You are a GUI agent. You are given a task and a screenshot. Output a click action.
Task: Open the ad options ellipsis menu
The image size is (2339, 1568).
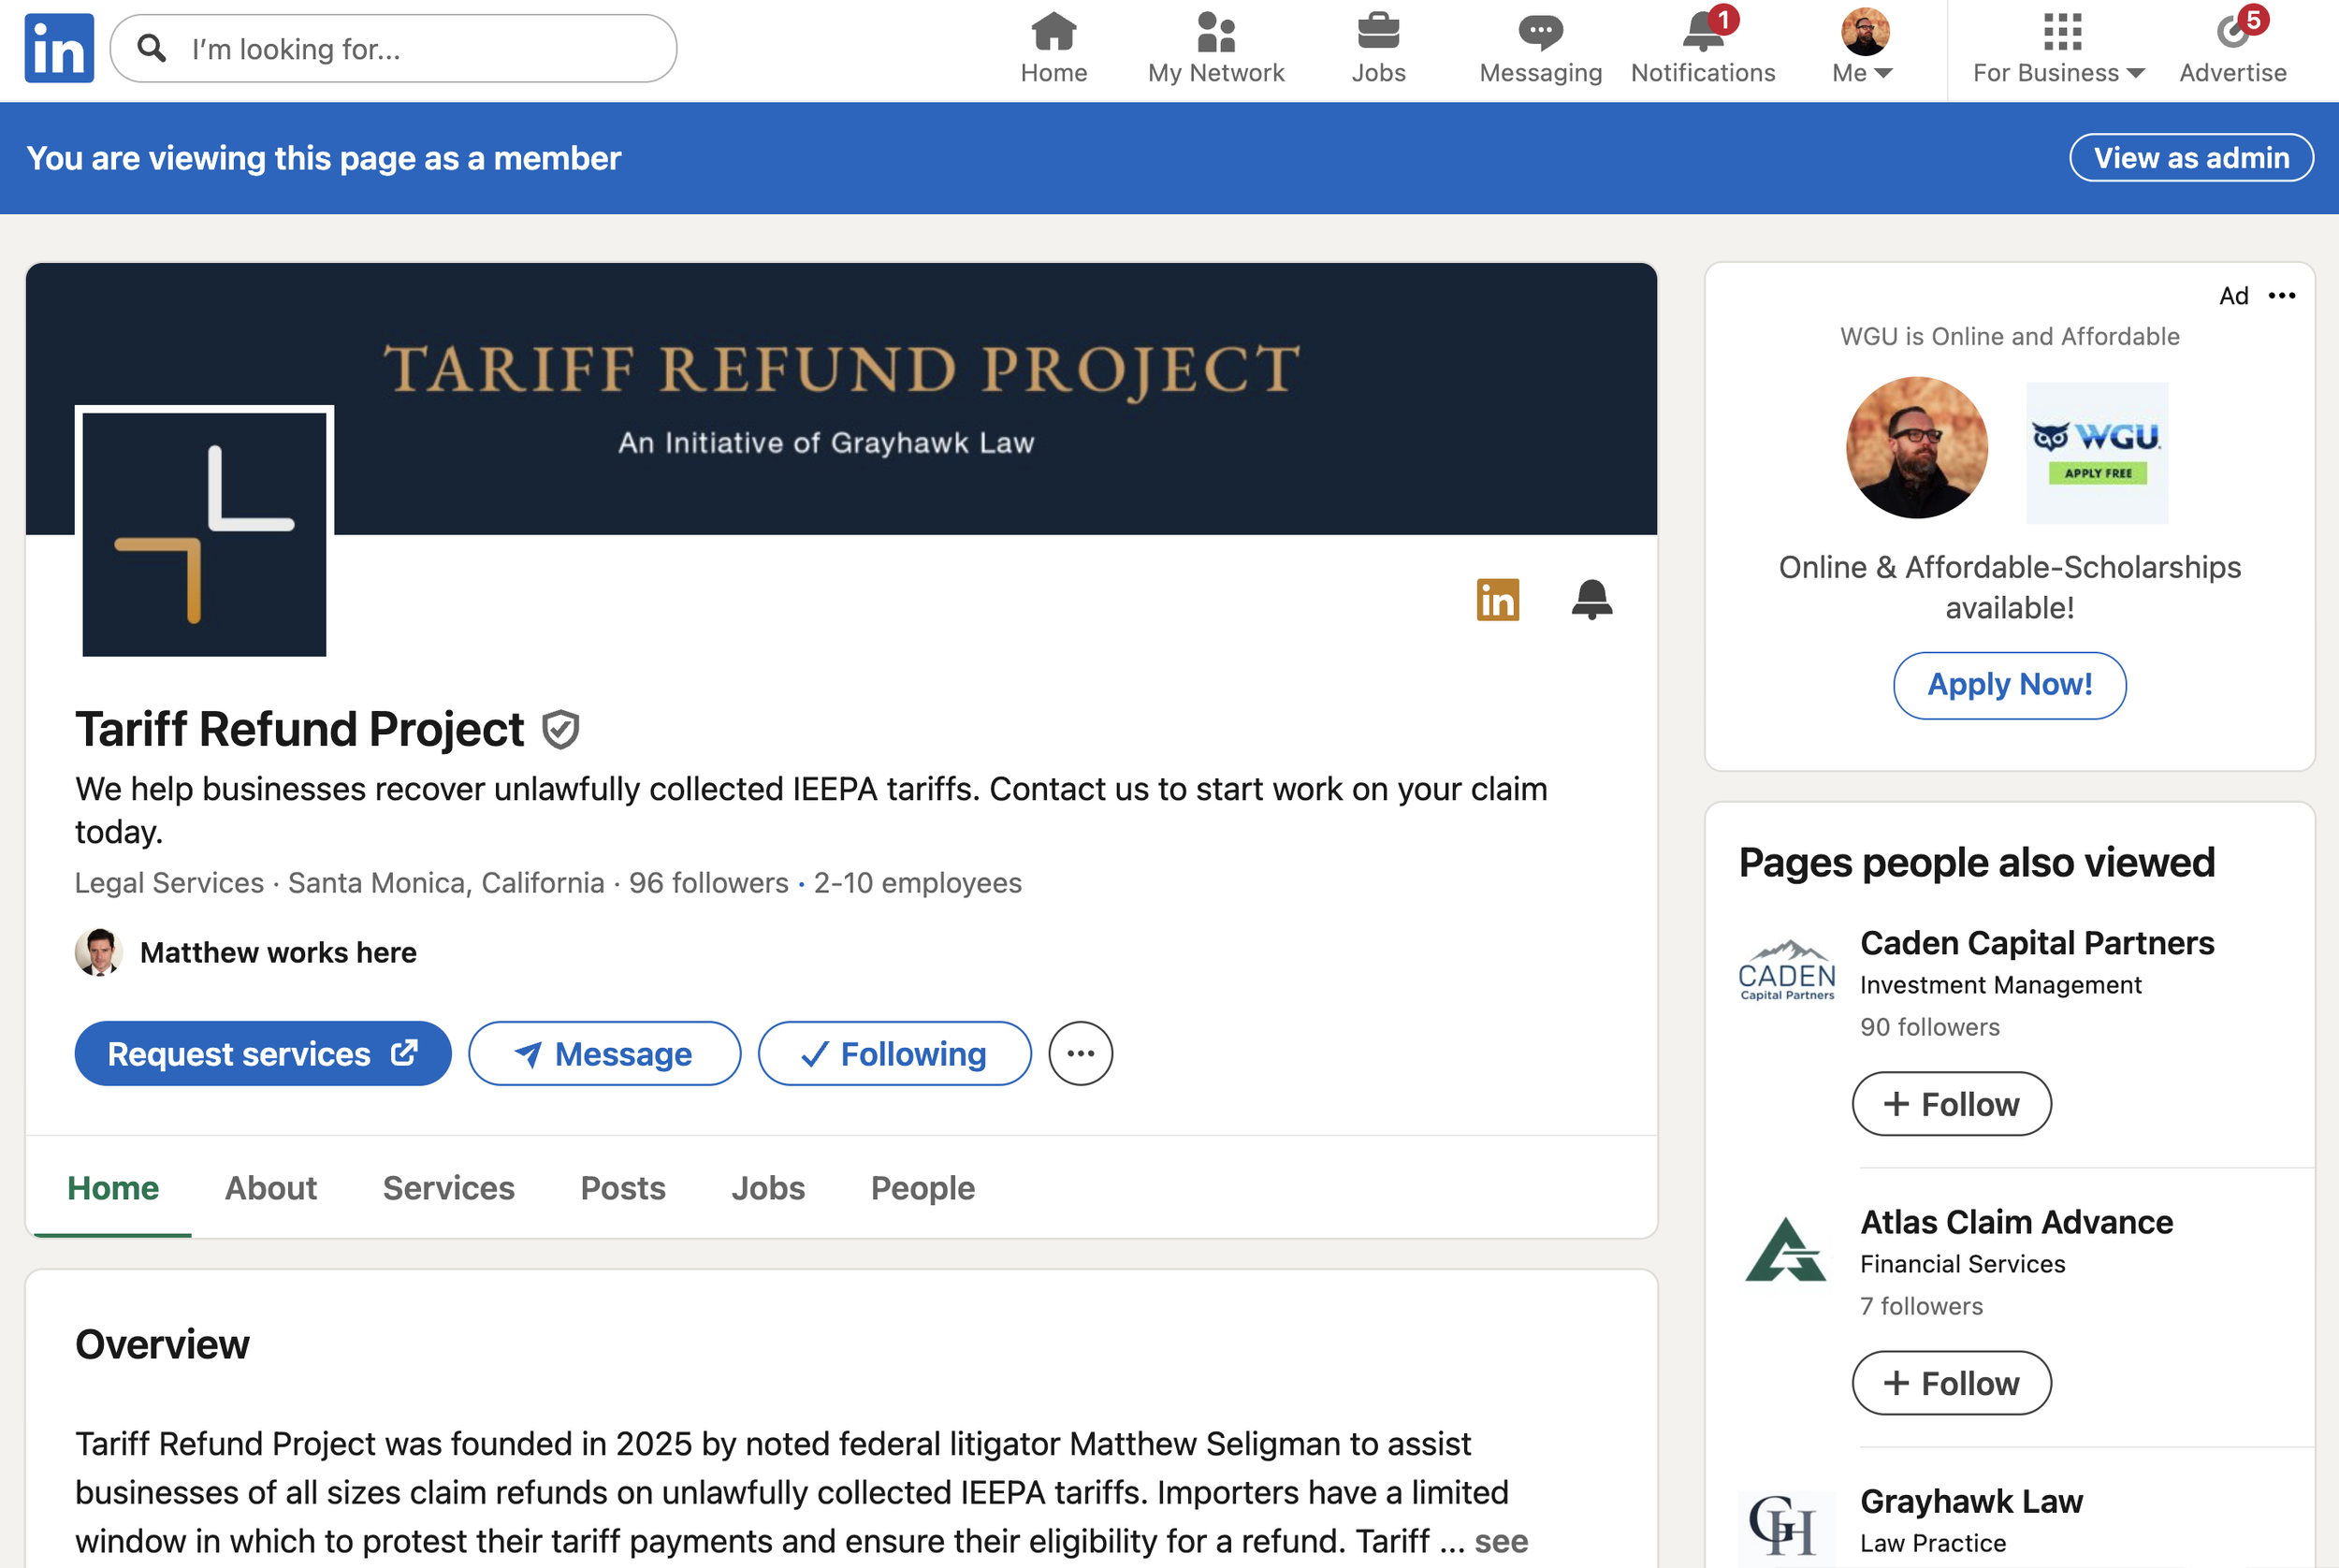[x=2283, y=295]
